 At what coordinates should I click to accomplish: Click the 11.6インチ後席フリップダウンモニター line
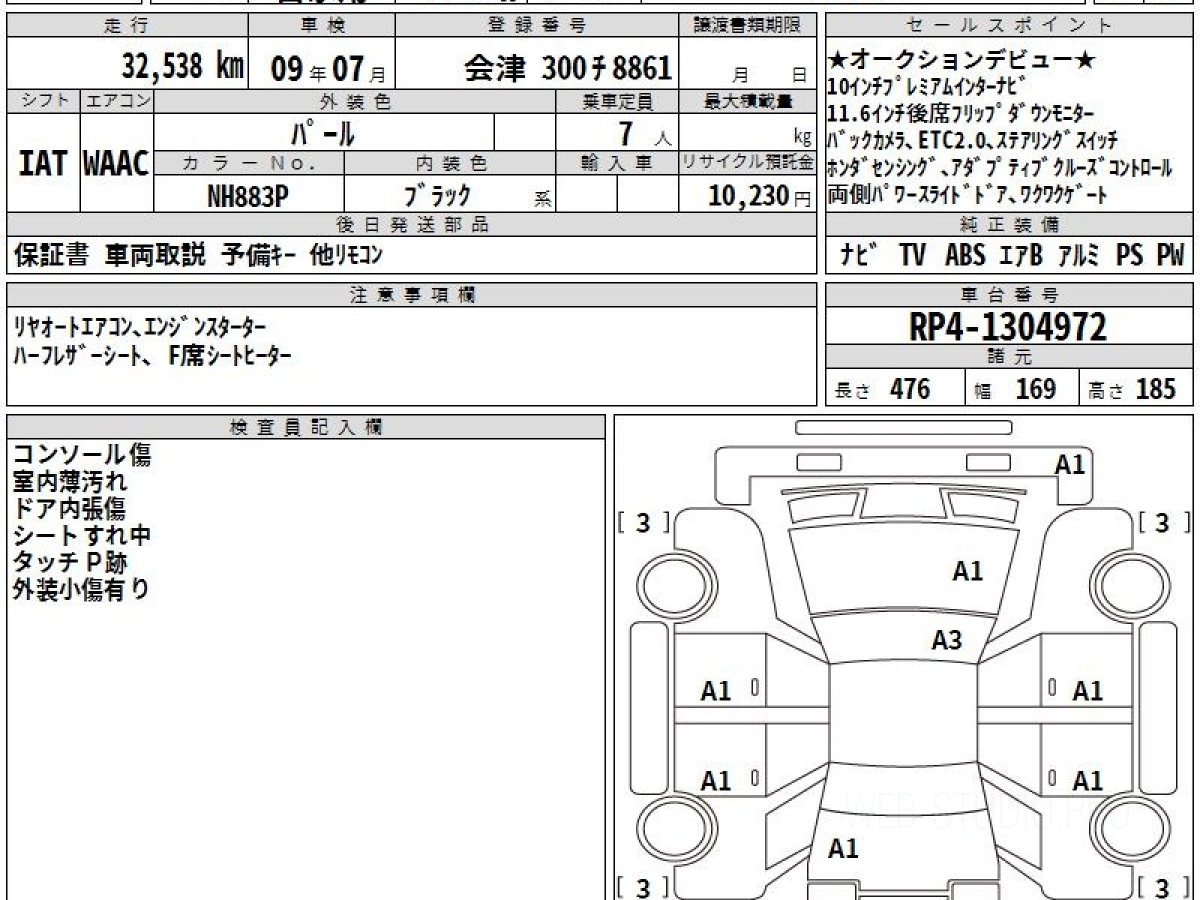click(x=961, y=113)
